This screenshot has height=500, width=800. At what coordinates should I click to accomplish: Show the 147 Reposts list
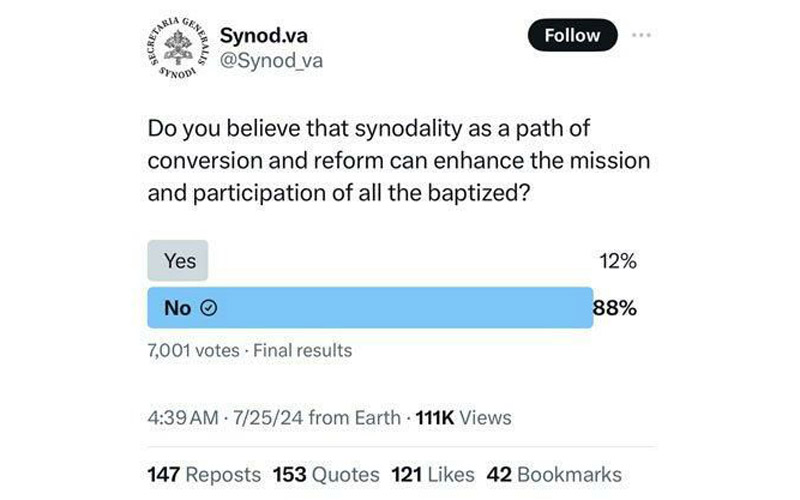(204, 474)
